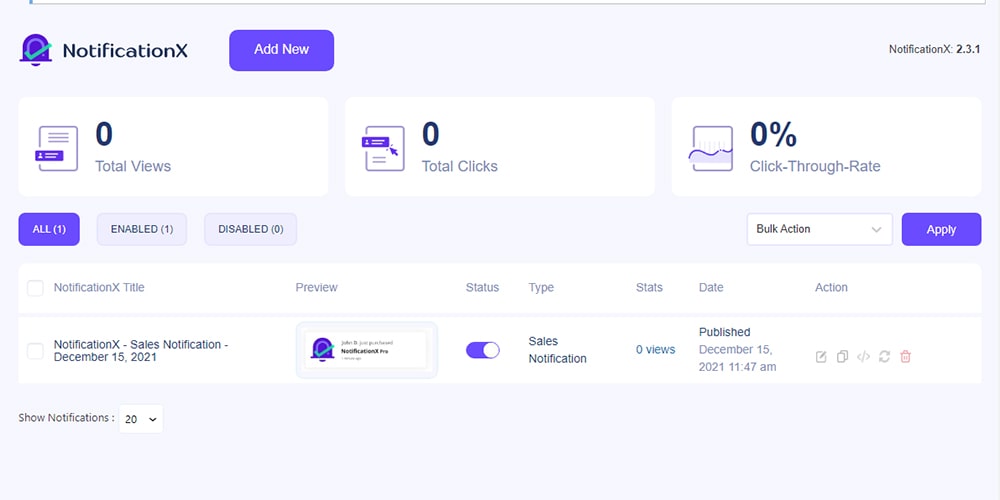1000x500 pixels.
Task: Edit the Sales Notification entry
Action: (x=821, y=357)
